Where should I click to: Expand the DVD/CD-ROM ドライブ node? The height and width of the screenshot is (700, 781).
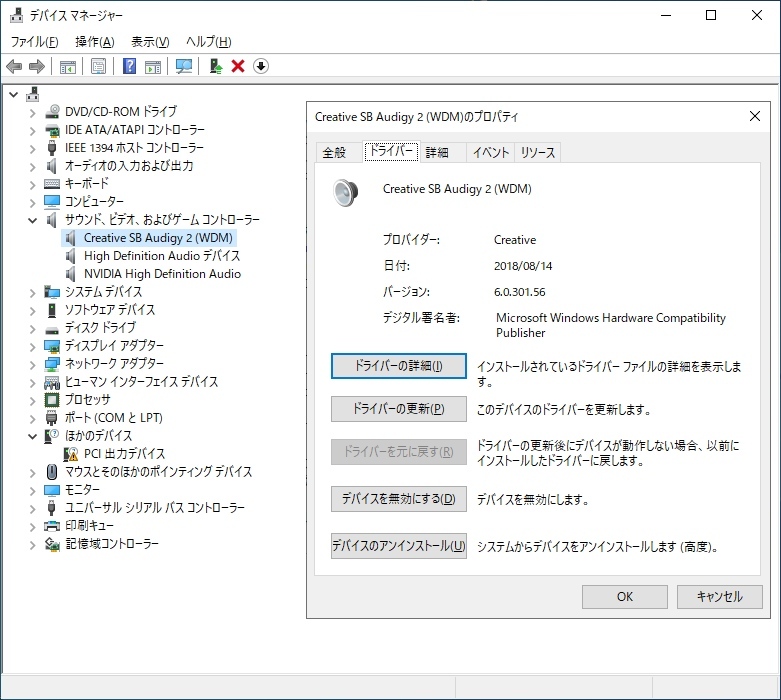(x=32, y=113)
